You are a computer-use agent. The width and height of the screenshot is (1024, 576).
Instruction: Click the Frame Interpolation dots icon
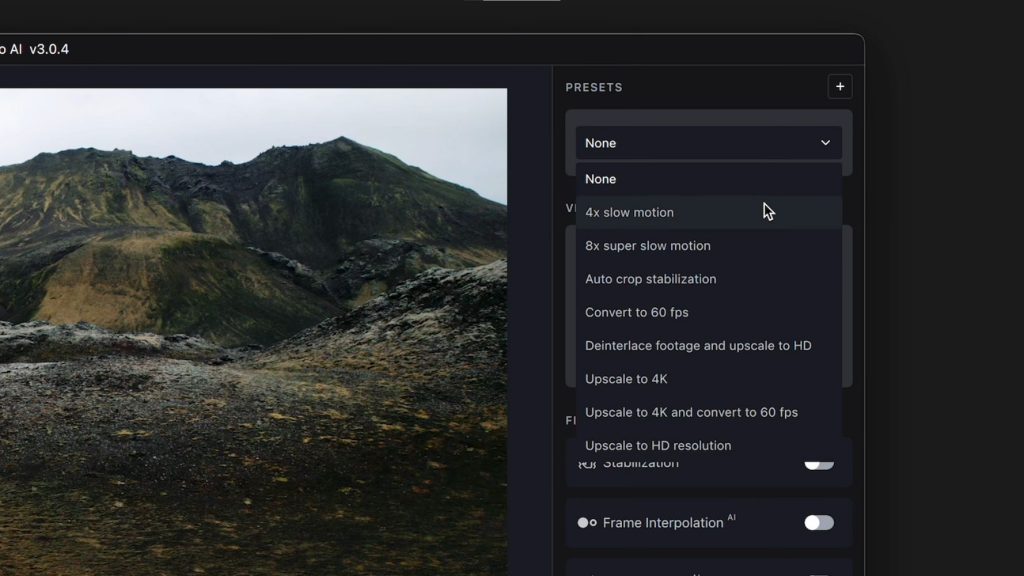point(587,522)
